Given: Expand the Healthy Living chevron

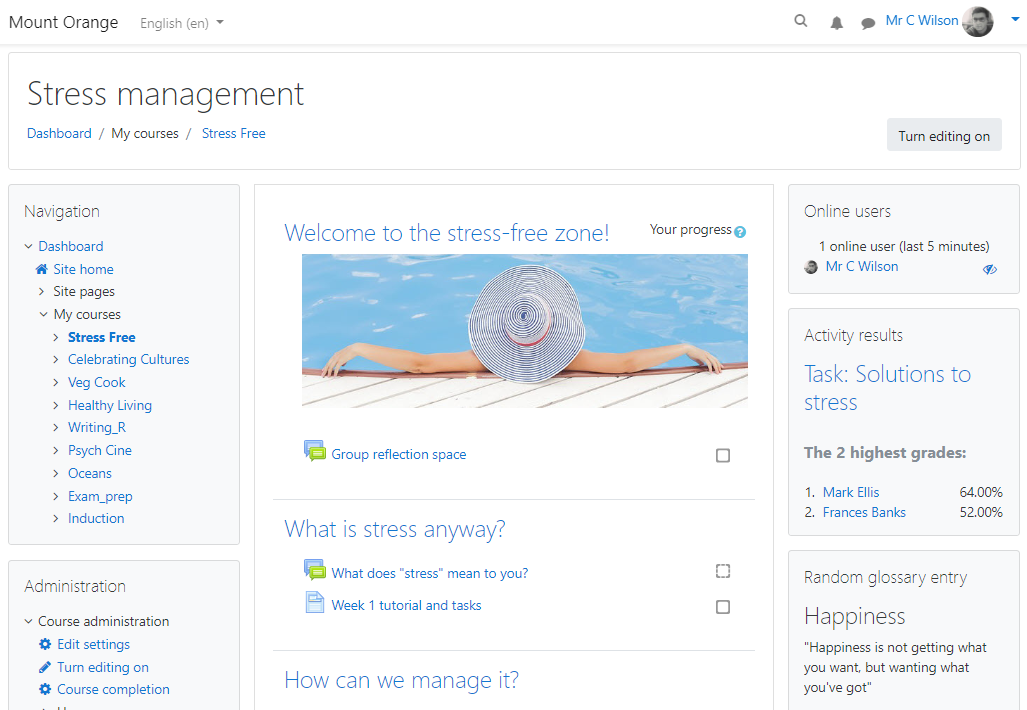Looking at the screenshot, I should 56,405.
